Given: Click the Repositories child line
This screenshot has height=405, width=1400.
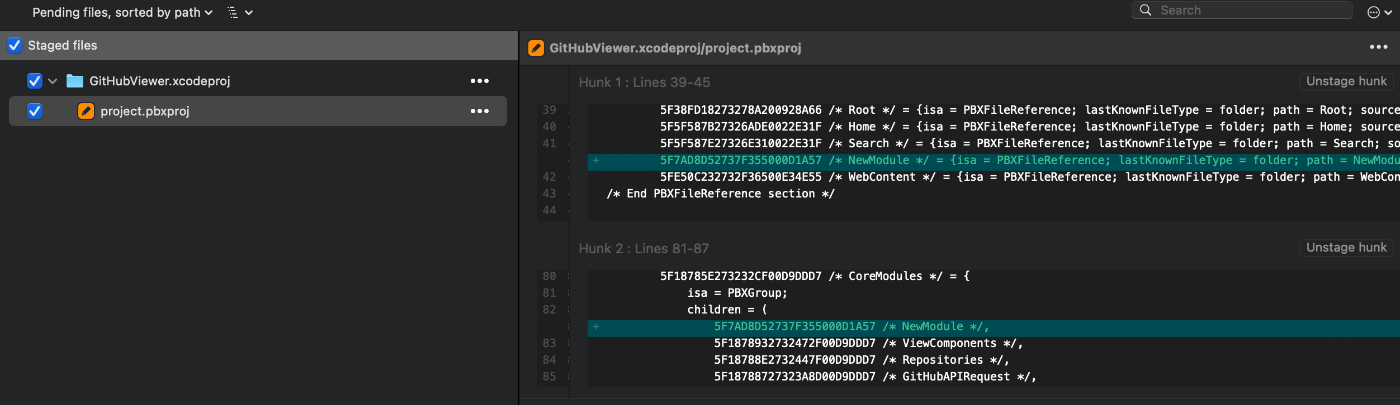Looking at the screenshot, I should [x=861, y=360].
